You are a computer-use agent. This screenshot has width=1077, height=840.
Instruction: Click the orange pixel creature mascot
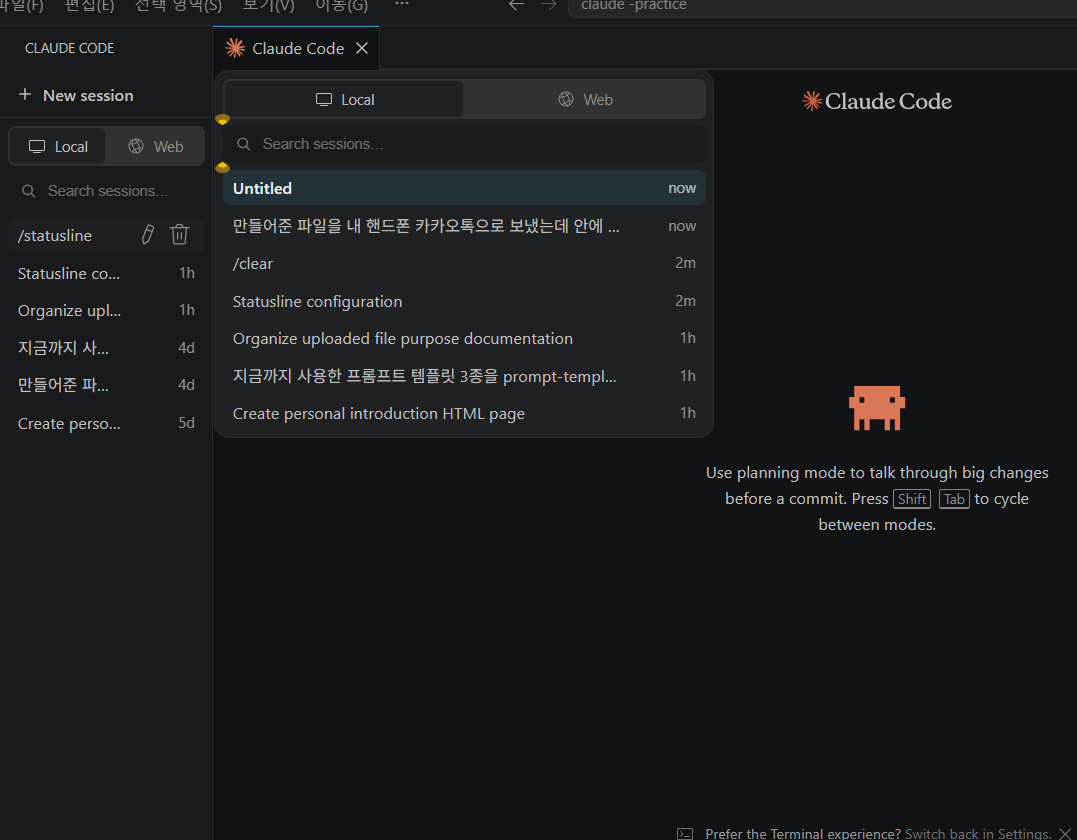(877, 408)
